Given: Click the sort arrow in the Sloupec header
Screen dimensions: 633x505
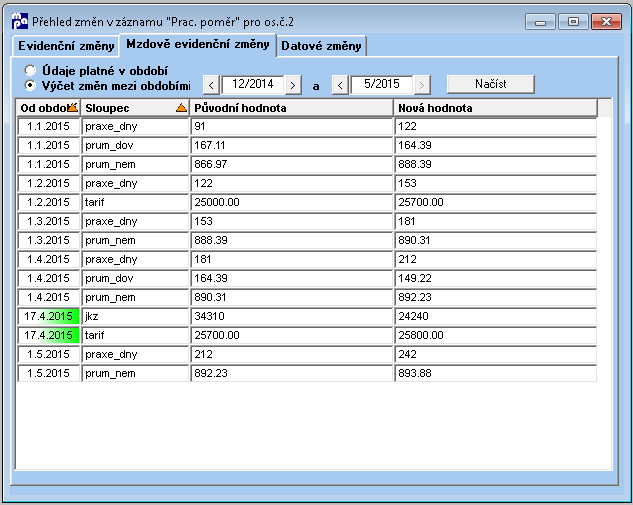Looking at the screenshot, I should [x=182, y=108].
